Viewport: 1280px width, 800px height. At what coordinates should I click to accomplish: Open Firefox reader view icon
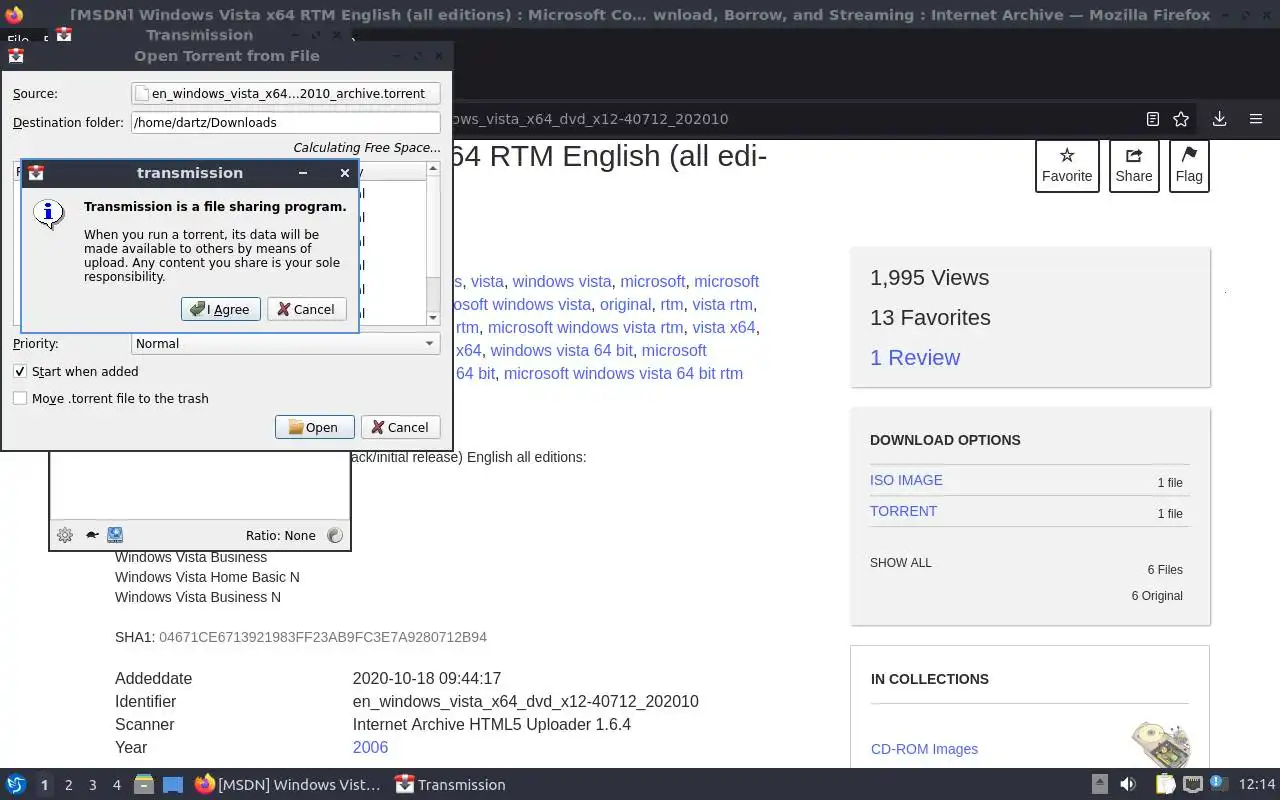coord(1152,119)
